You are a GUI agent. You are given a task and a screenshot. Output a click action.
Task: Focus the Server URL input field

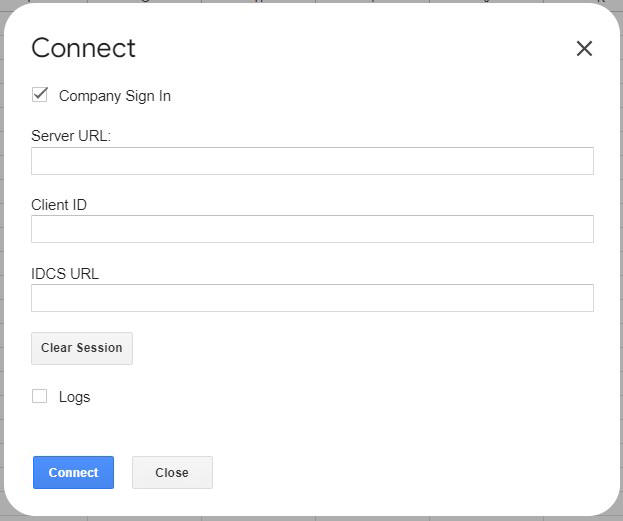312,161
